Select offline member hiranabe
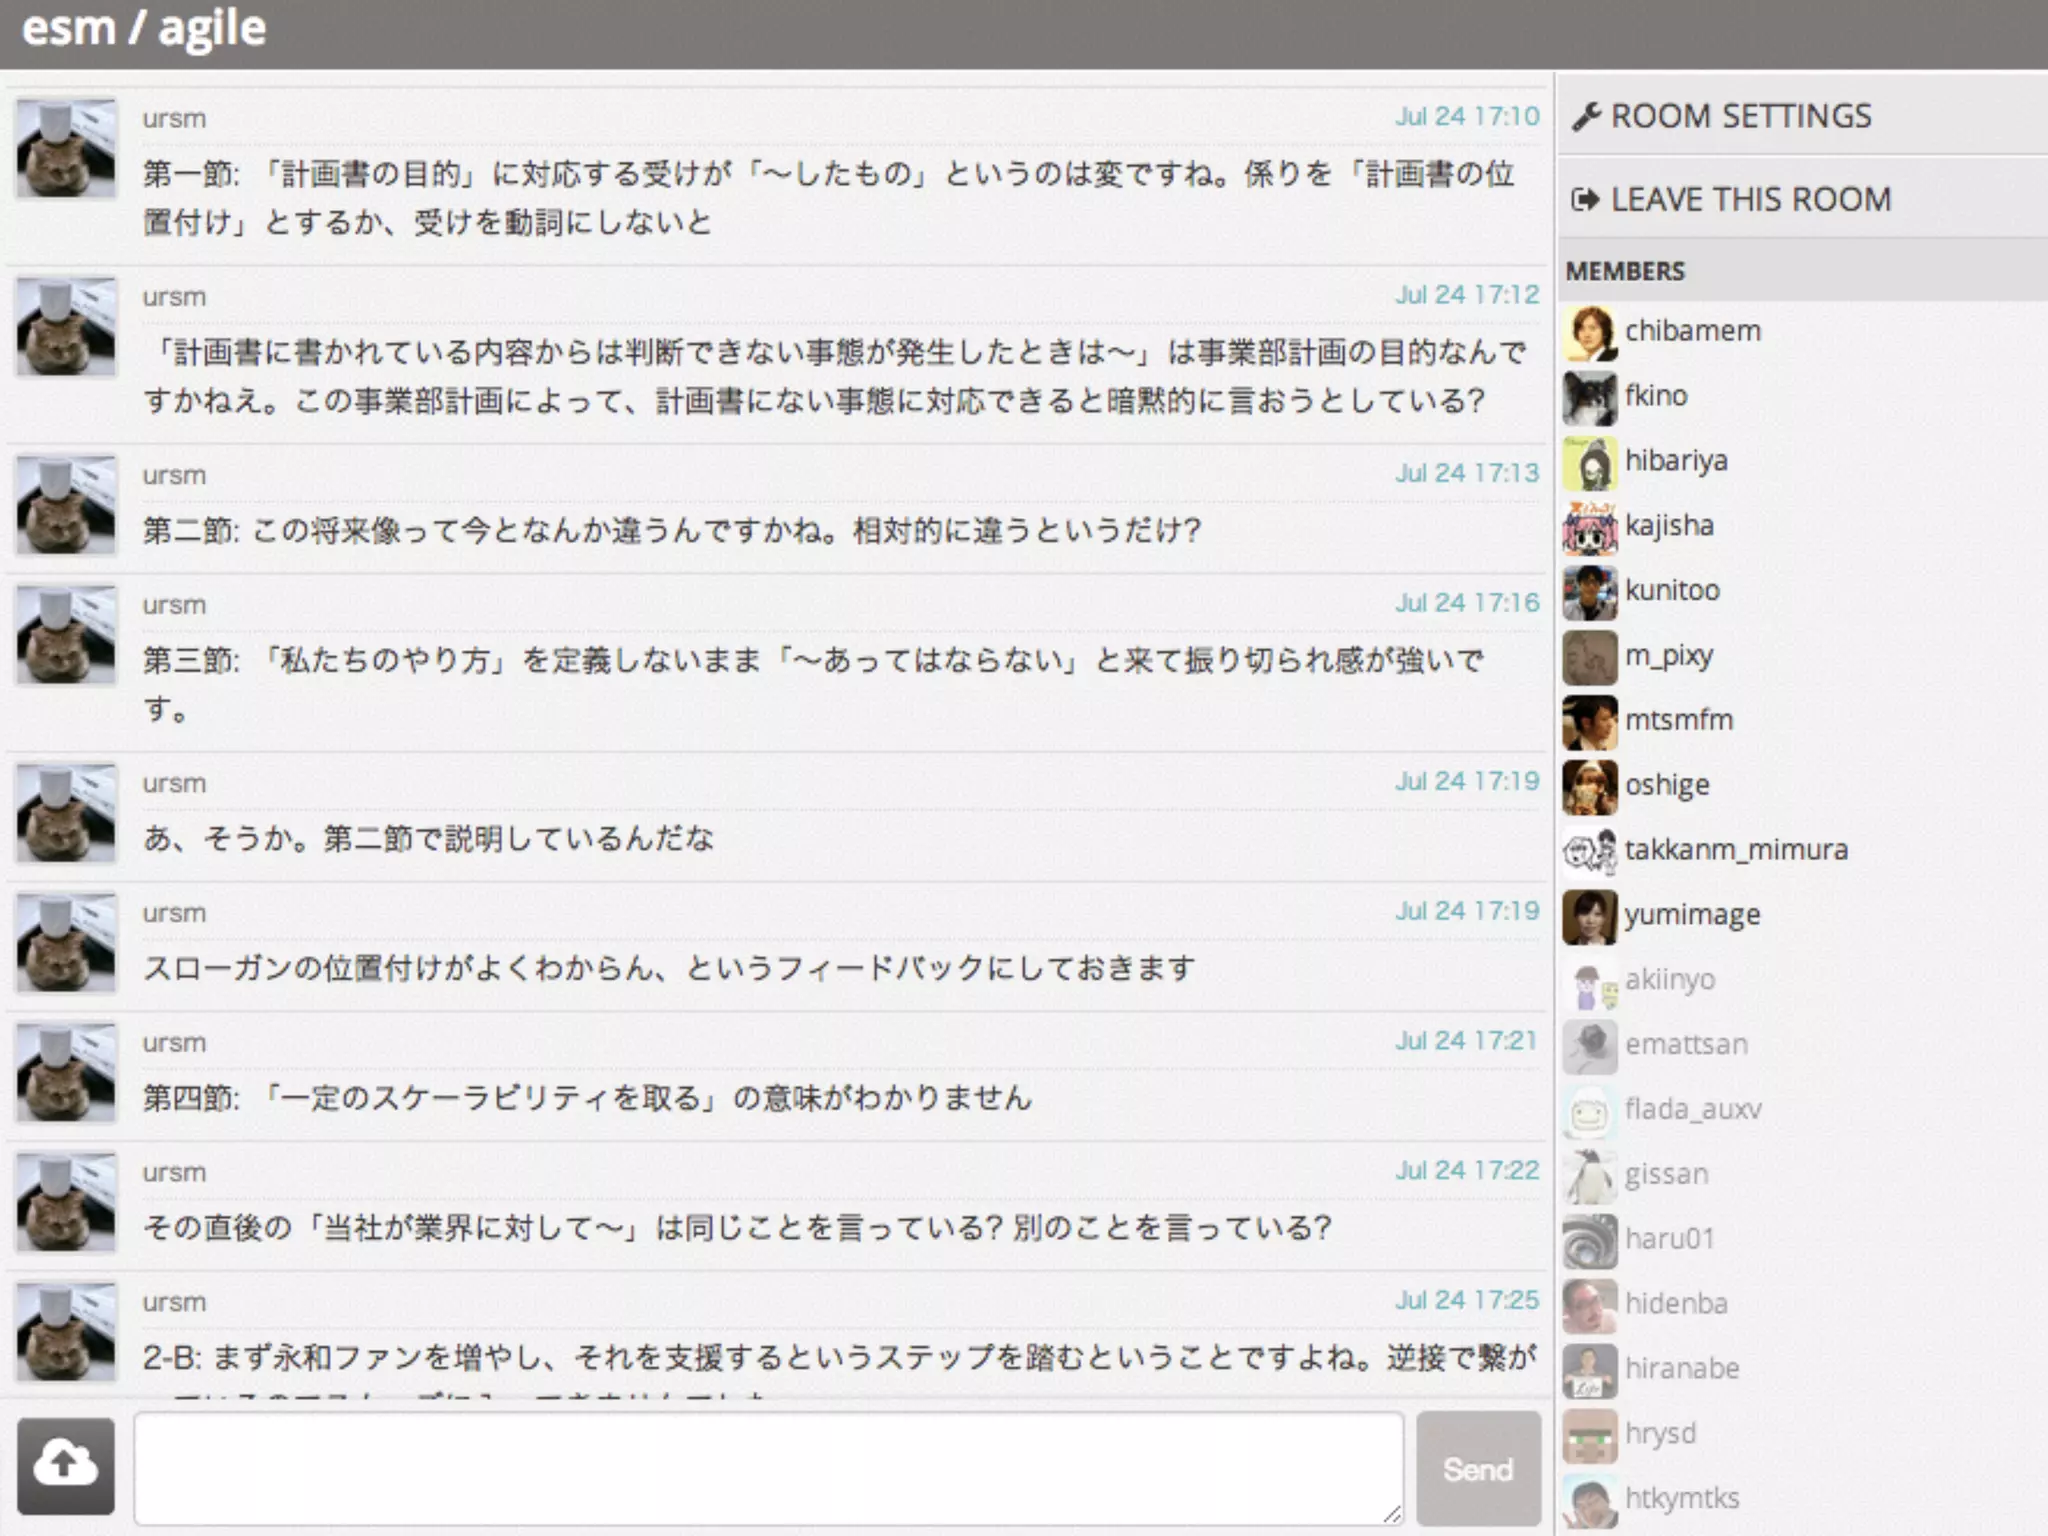The height and width of the screenshot is (1536, 2048). (1682, 1369)
